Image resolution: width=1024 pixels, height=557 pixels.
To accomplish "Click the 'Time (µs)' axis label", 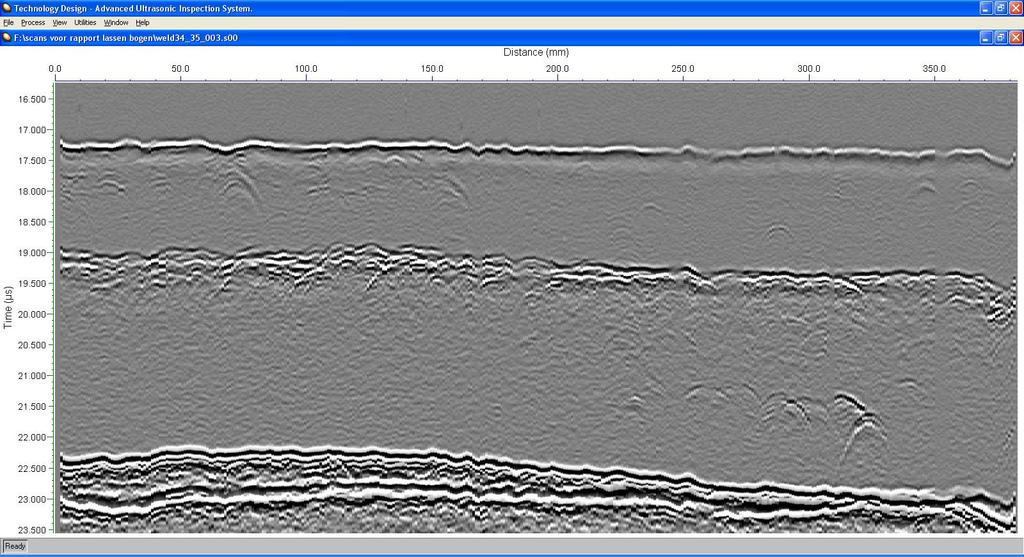I will [x=8, y=307].
